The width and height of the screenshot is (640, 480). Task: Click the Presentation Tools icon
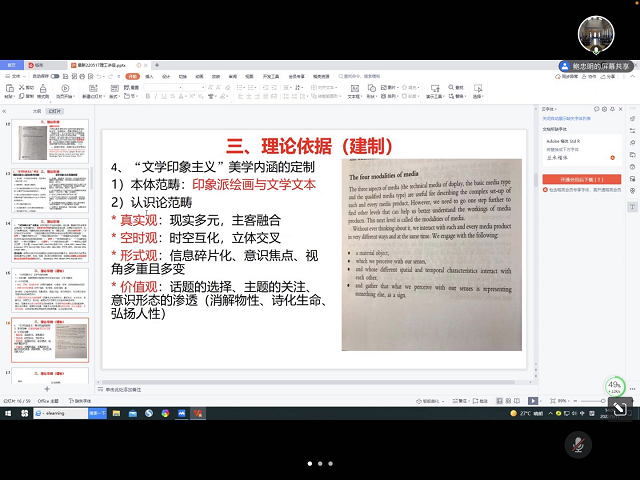435,88
